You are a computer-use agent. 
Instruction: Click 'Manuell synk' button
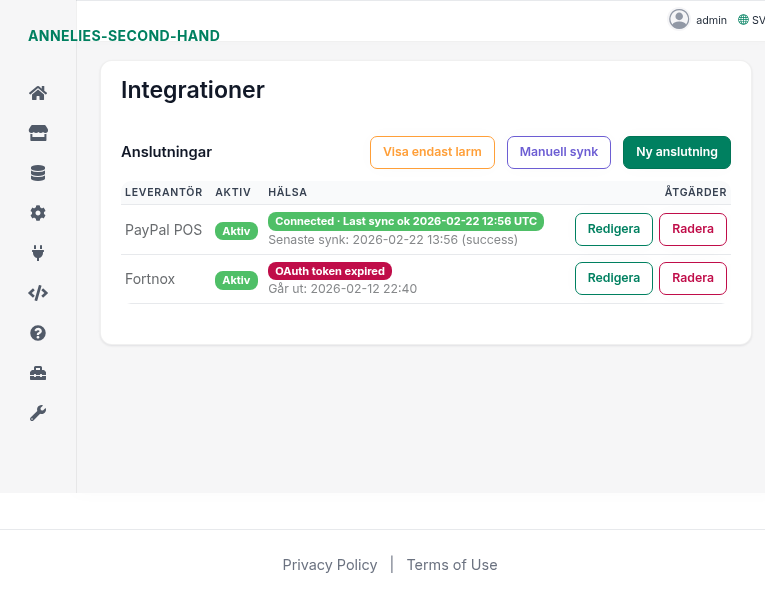[558, 152]
